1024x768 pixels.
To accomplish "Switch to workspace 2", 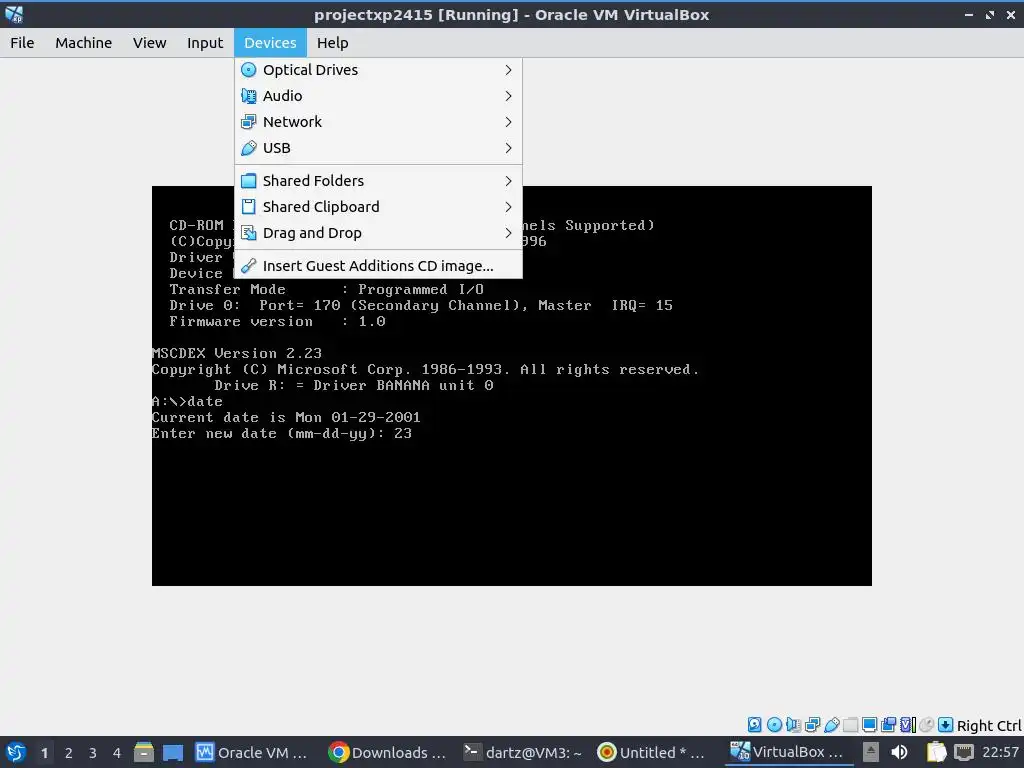I will [69, 753].
